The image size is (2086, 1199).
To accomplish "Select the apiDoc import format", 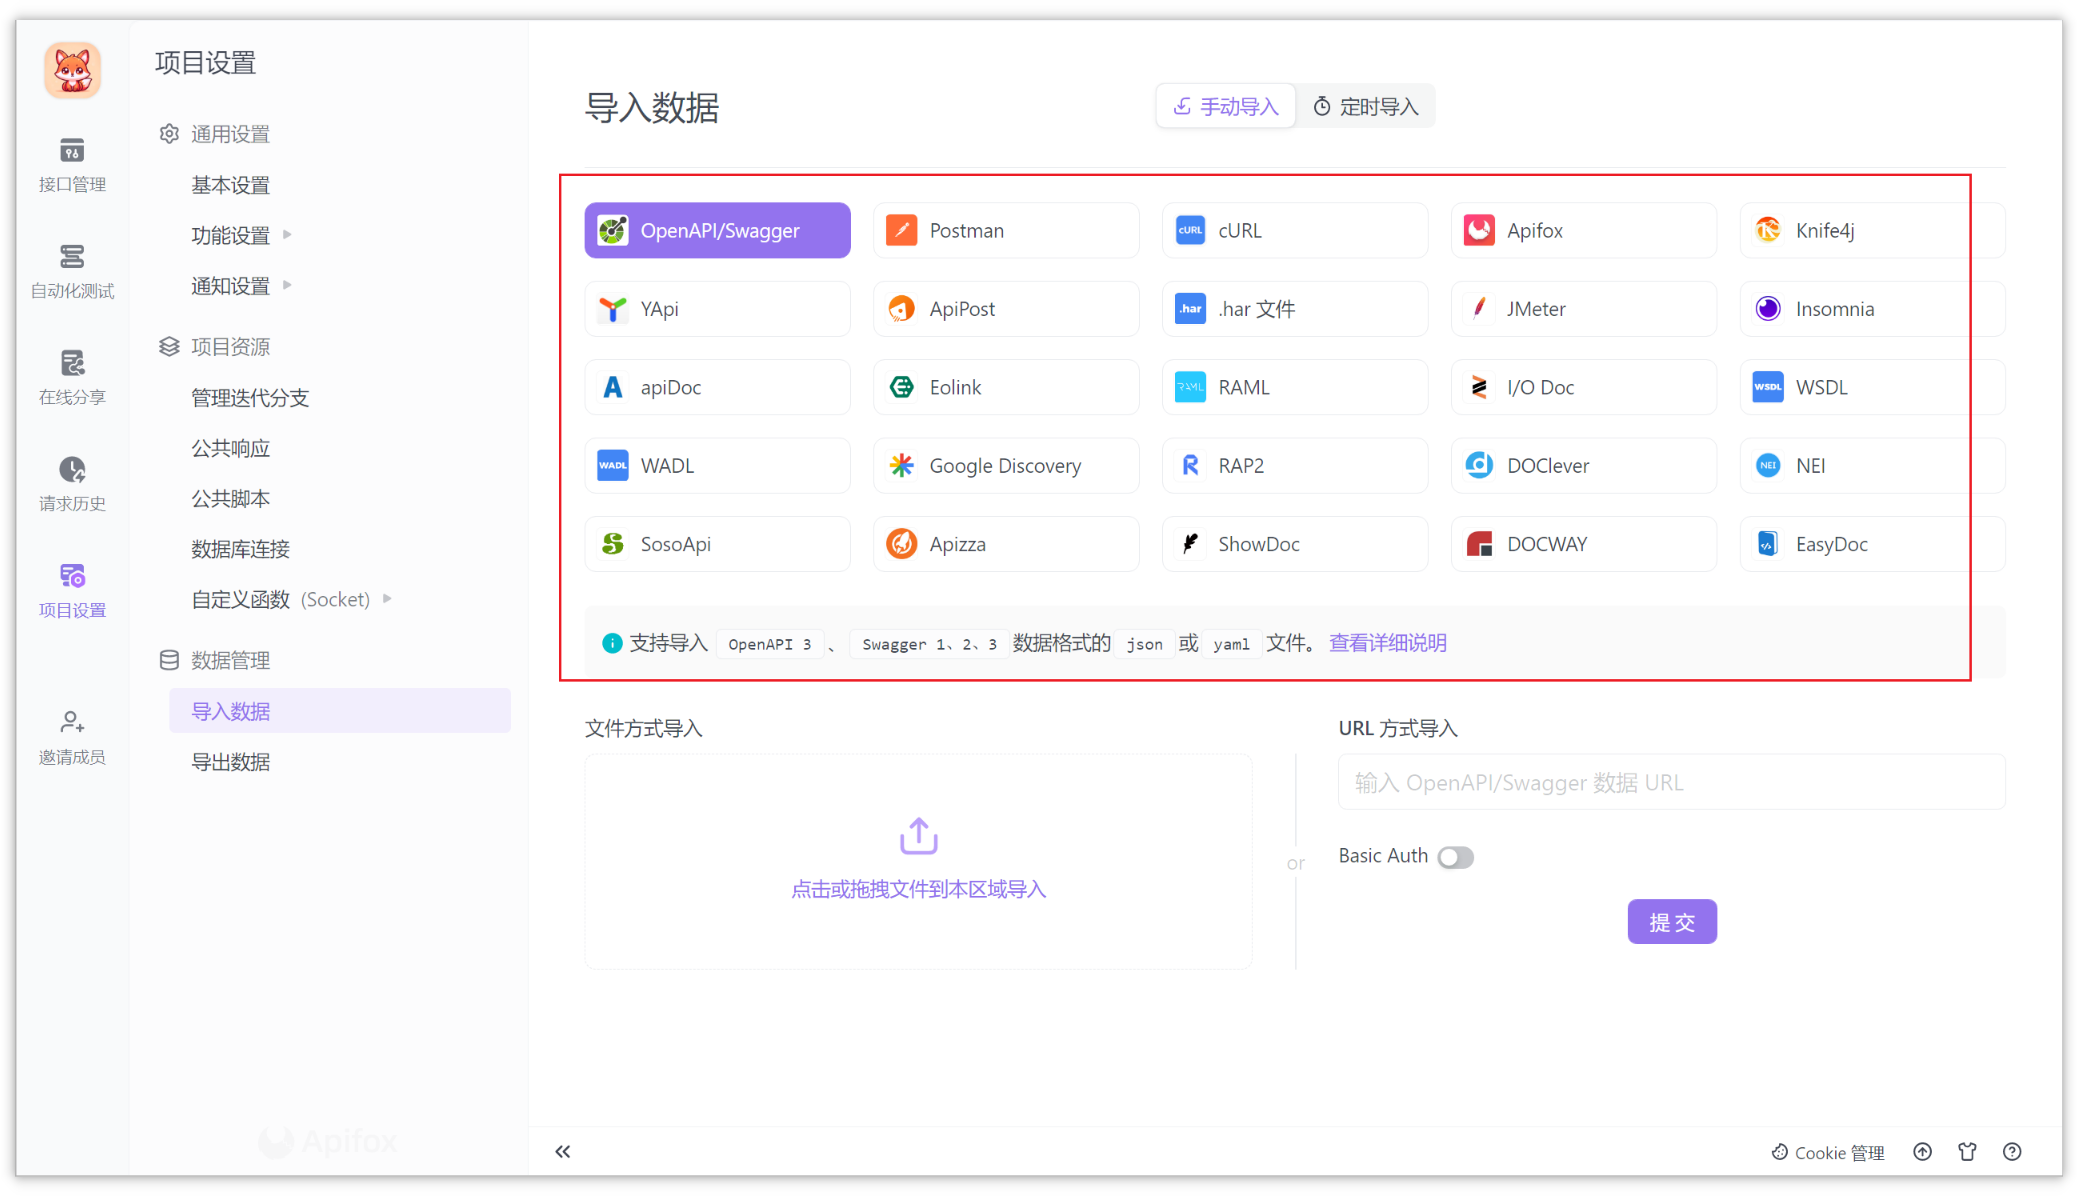I will point(717,387).
